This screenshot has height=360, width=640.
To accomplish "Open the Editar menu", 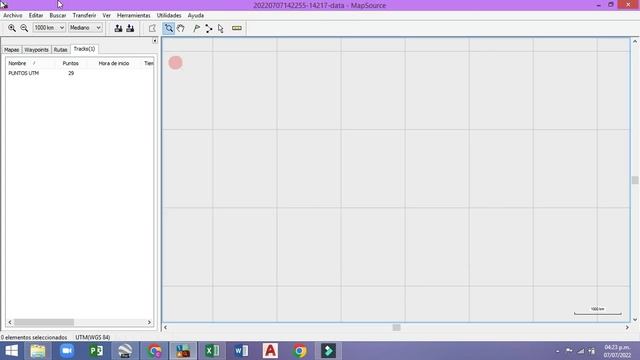I will (36, 15).
